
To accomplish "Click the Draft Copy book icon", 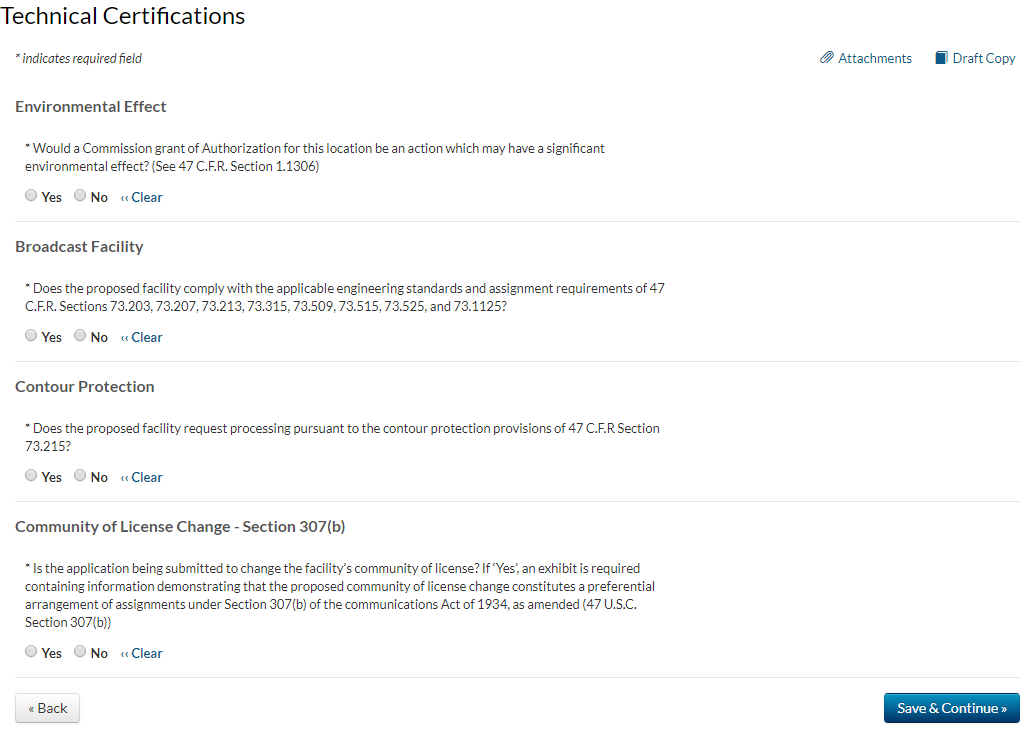I will coord(941,58).
